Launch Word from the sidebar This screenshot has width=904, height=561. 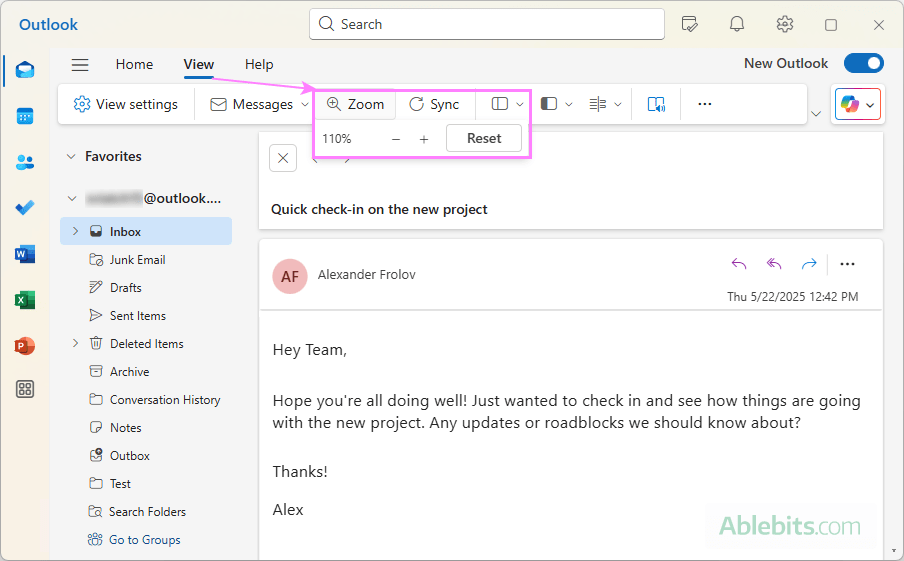(25, 254)
